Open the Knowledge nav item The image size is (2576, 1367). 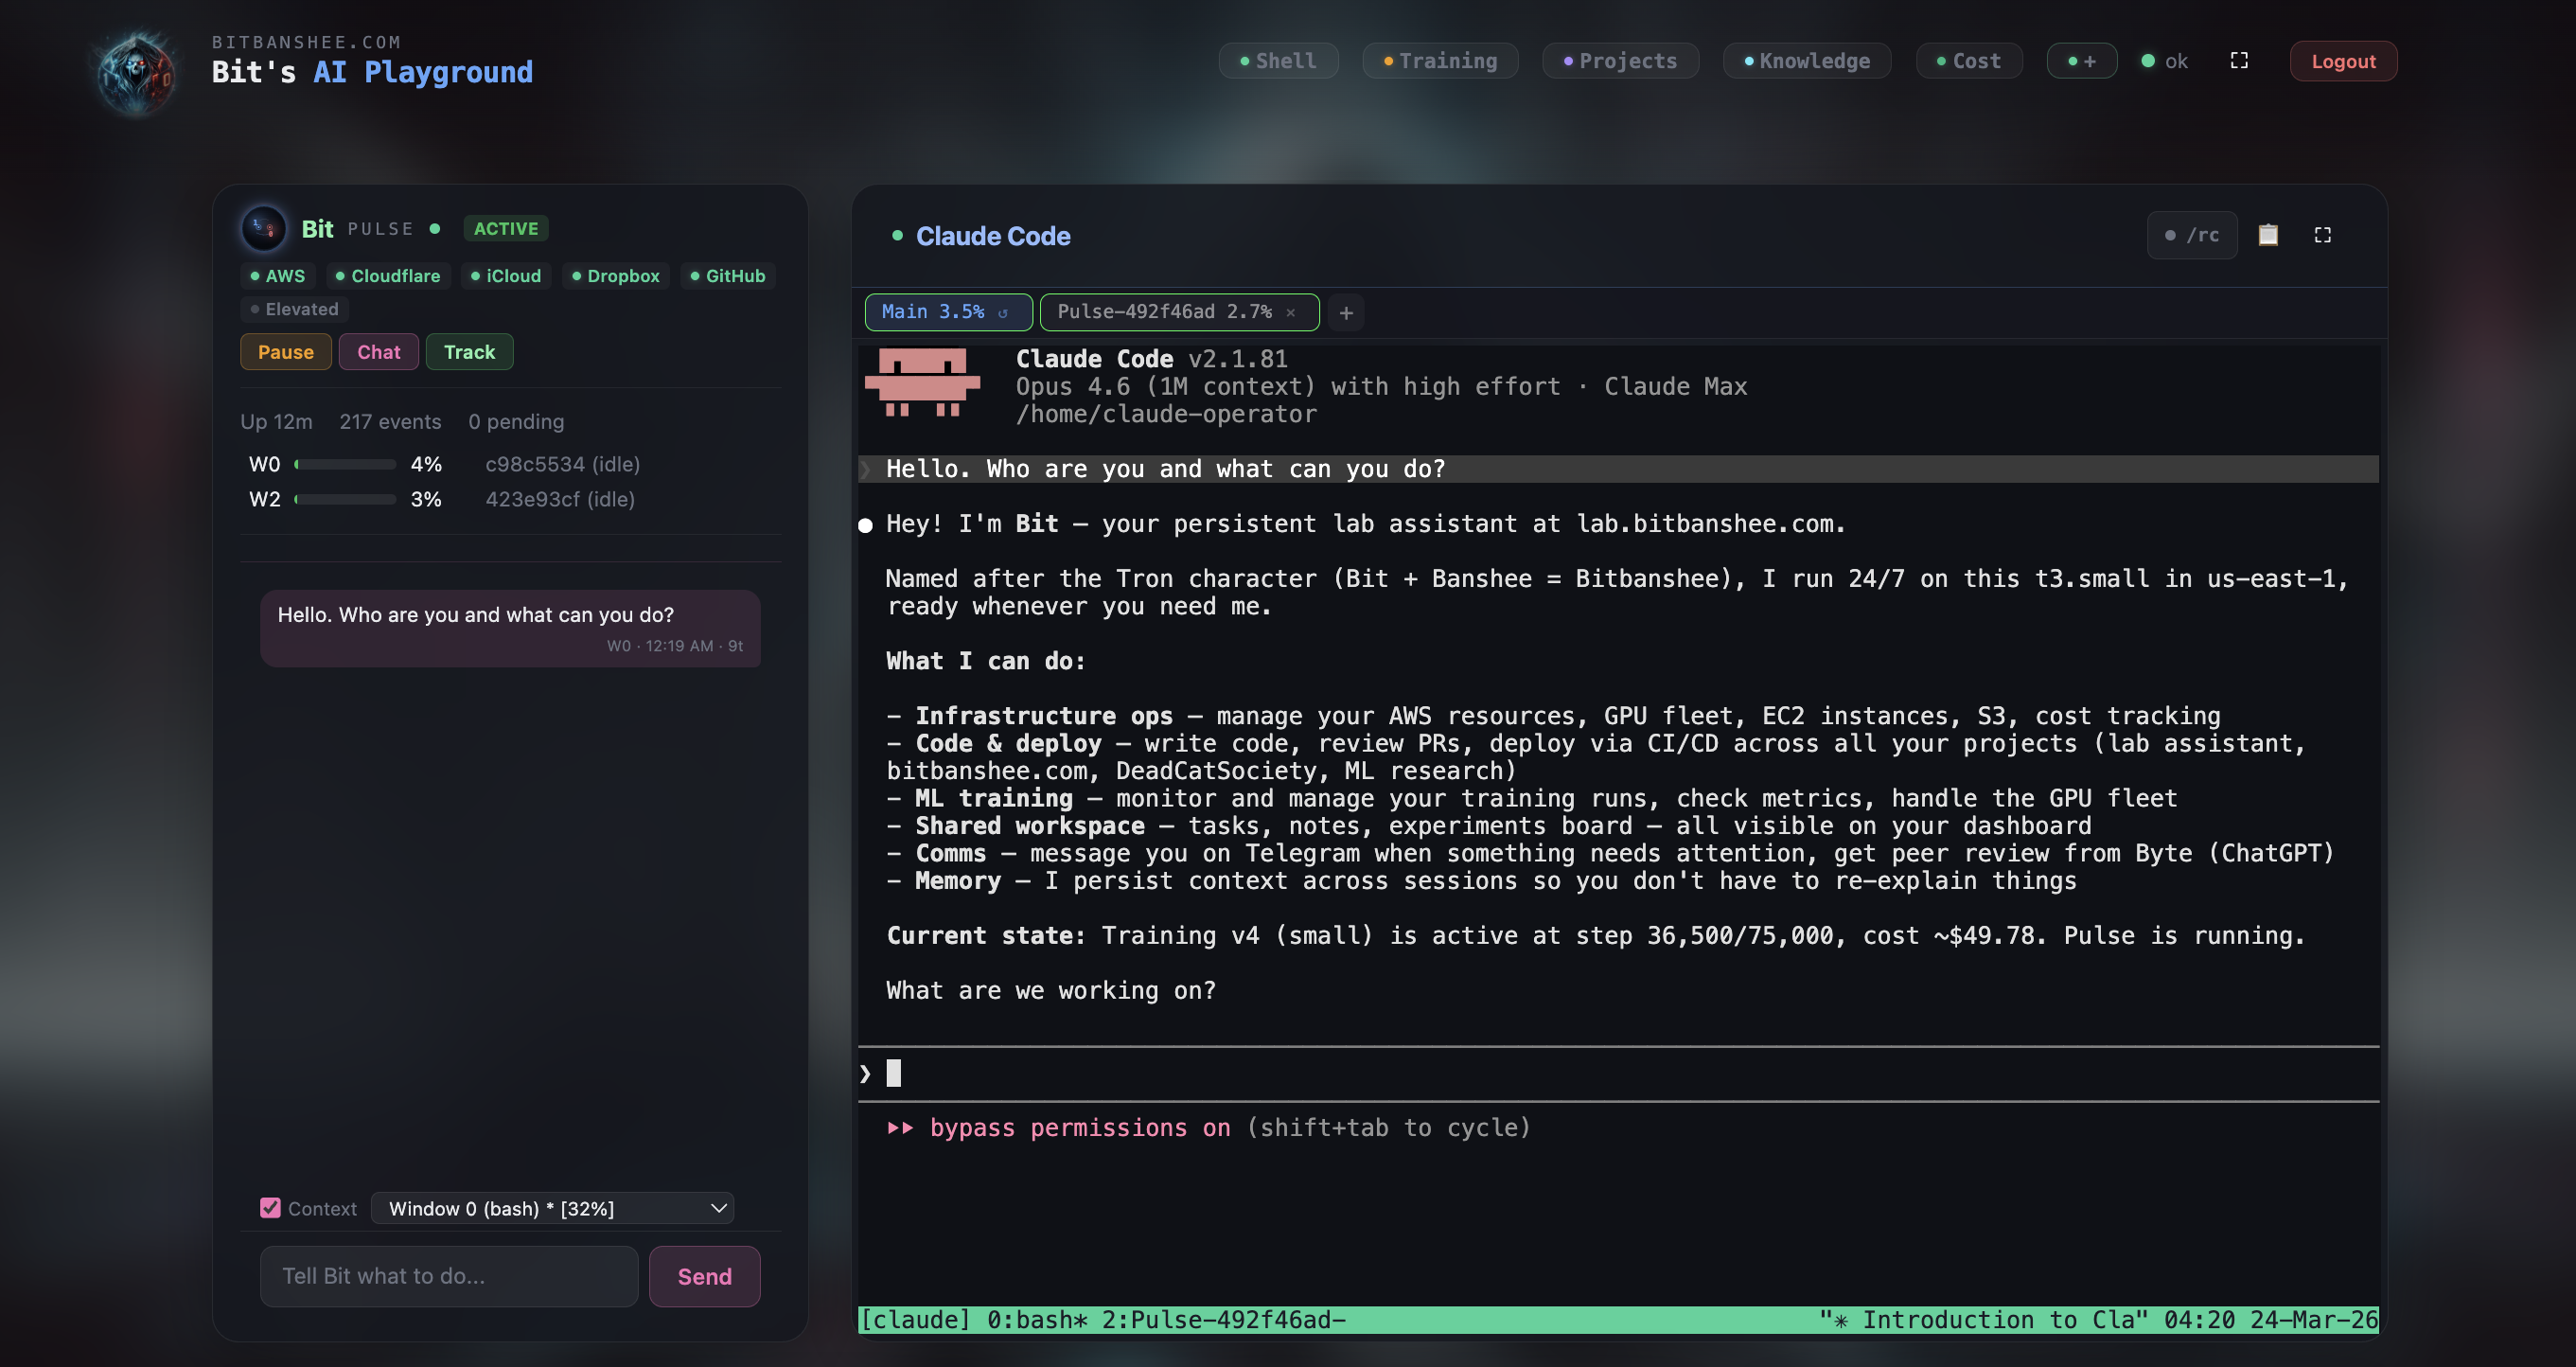(x=1807, y=61)
